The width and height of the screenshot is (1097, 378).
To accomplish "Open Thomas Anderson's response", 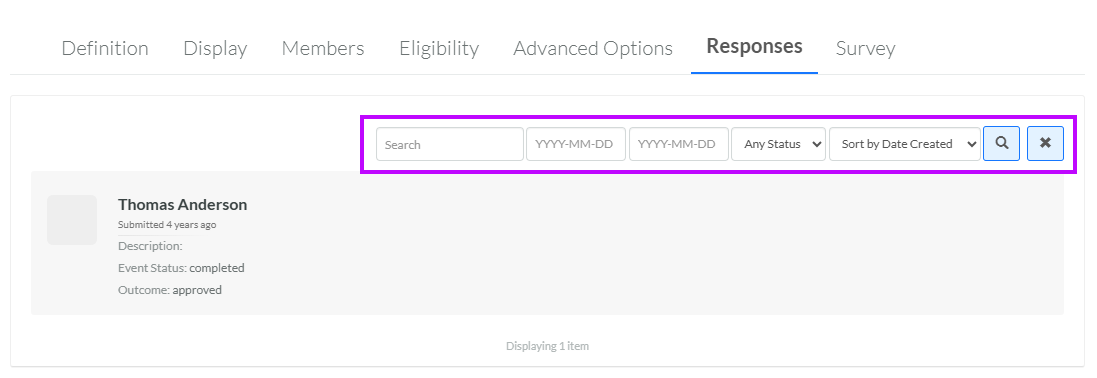I will click(183, 204).
